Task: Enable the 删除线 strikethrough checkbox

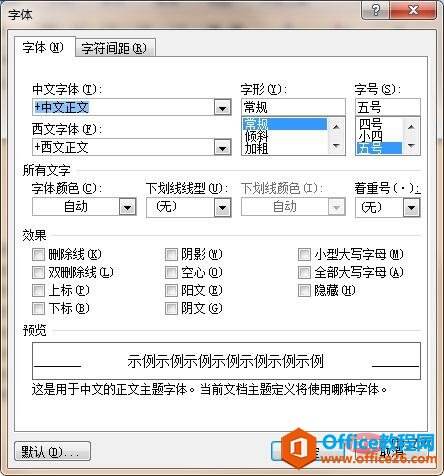Action: 38,255
